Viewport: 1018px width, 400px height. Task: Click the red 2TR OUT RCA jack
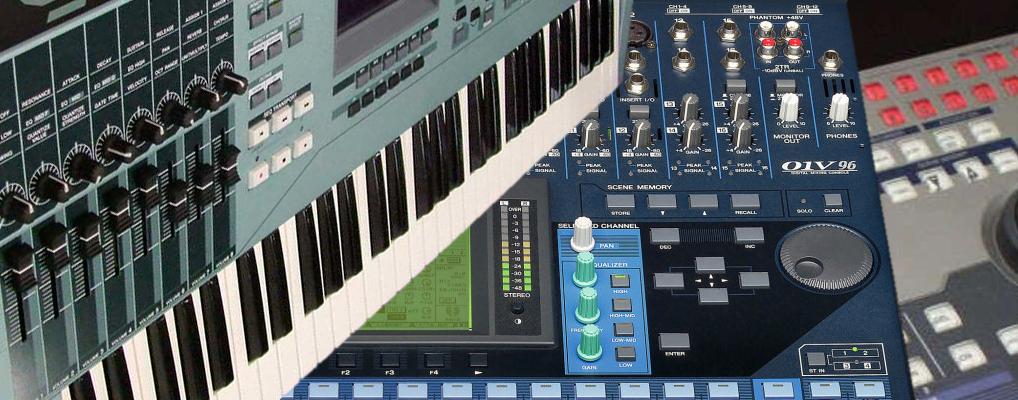[x=793, y=47]
